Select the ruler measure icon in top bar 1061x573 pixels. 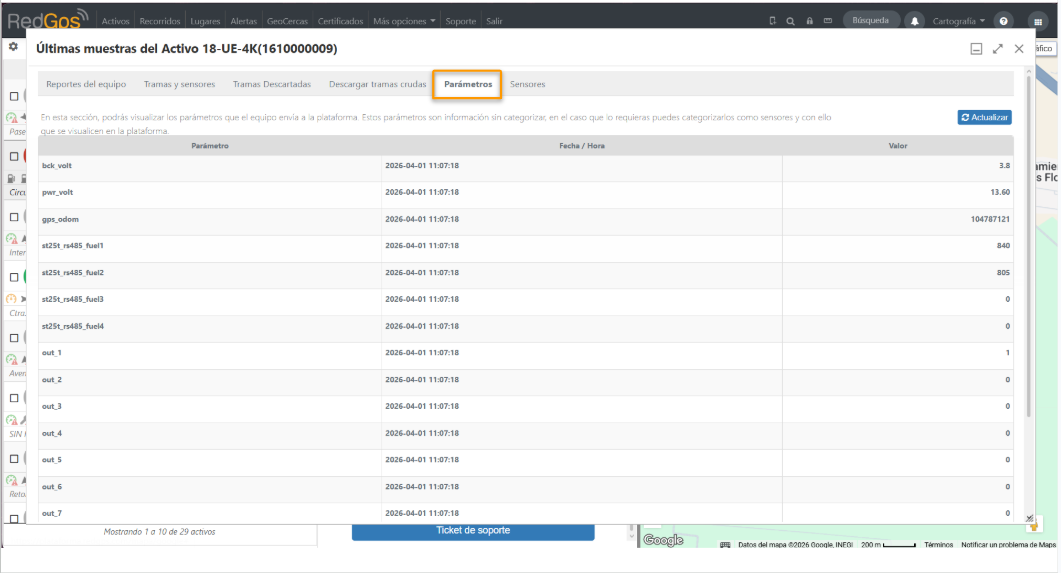[828, 21]
